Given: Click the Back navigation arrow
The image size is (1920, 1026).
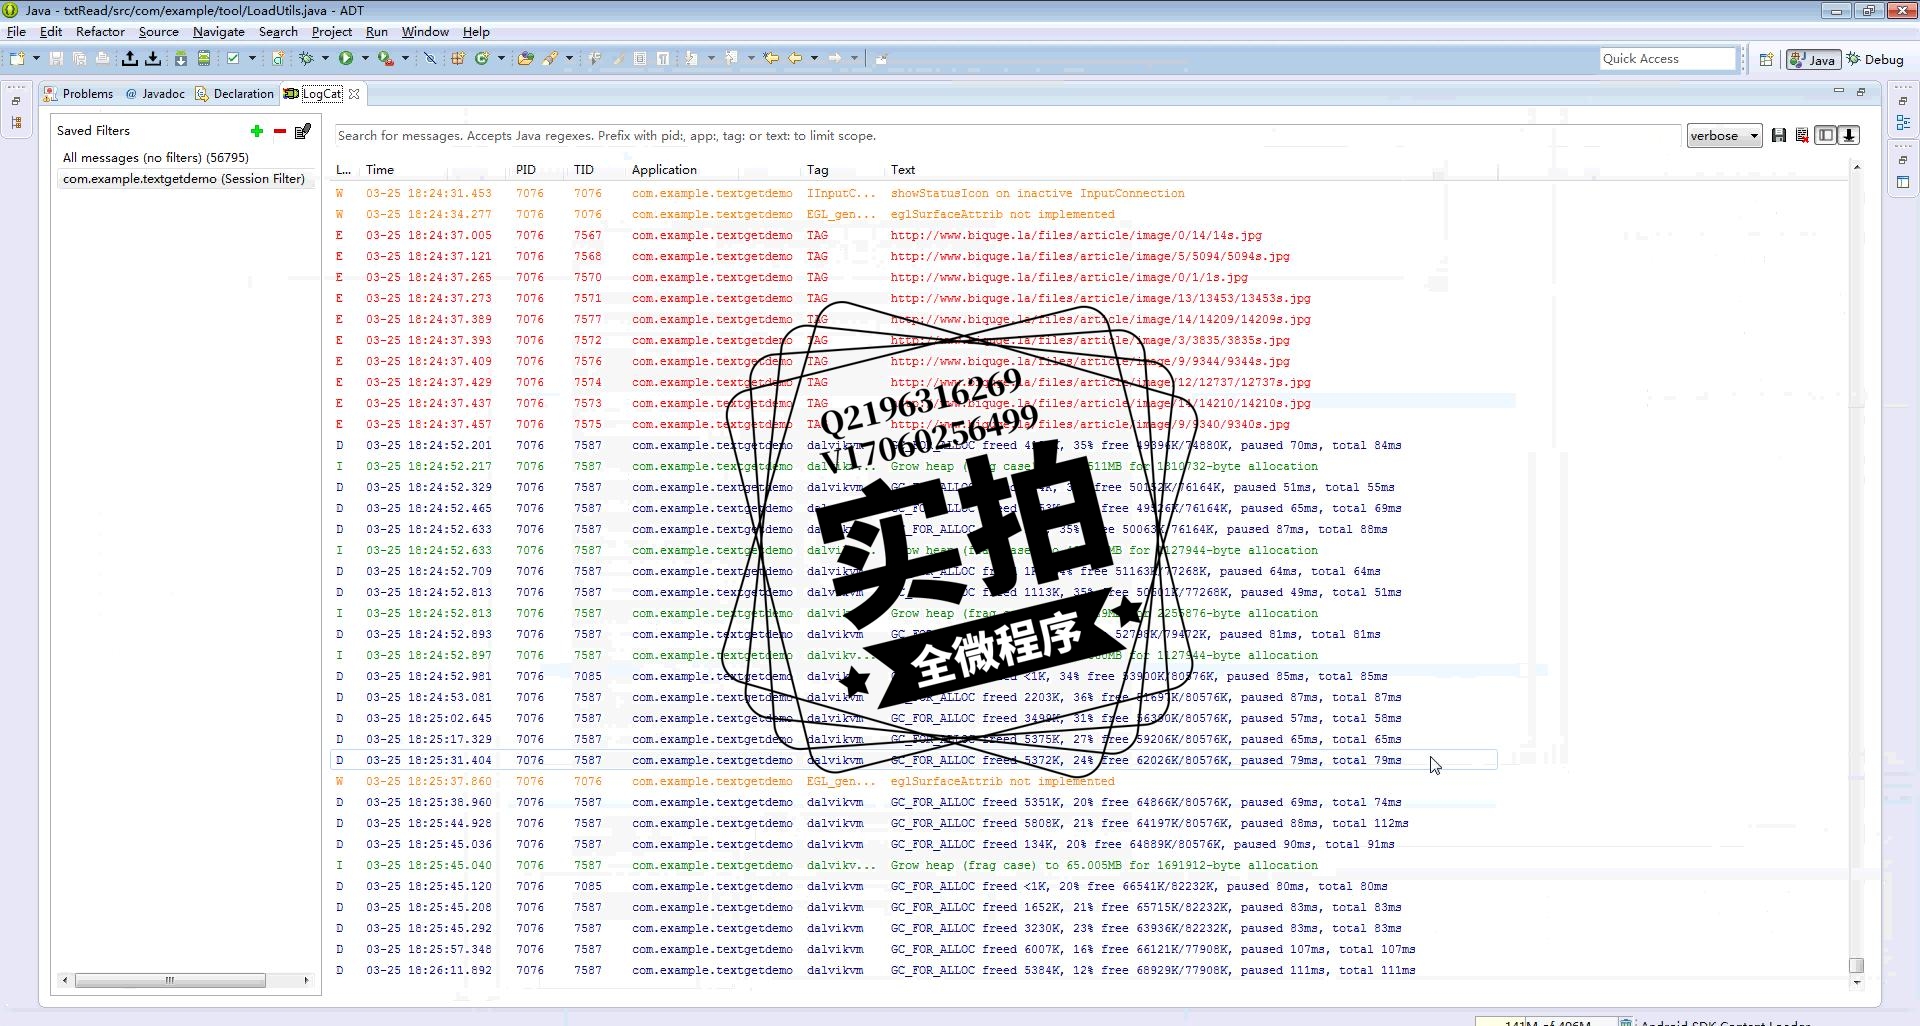Looking at the screenshot, I should pyautogui.click(x=795, y=59).
